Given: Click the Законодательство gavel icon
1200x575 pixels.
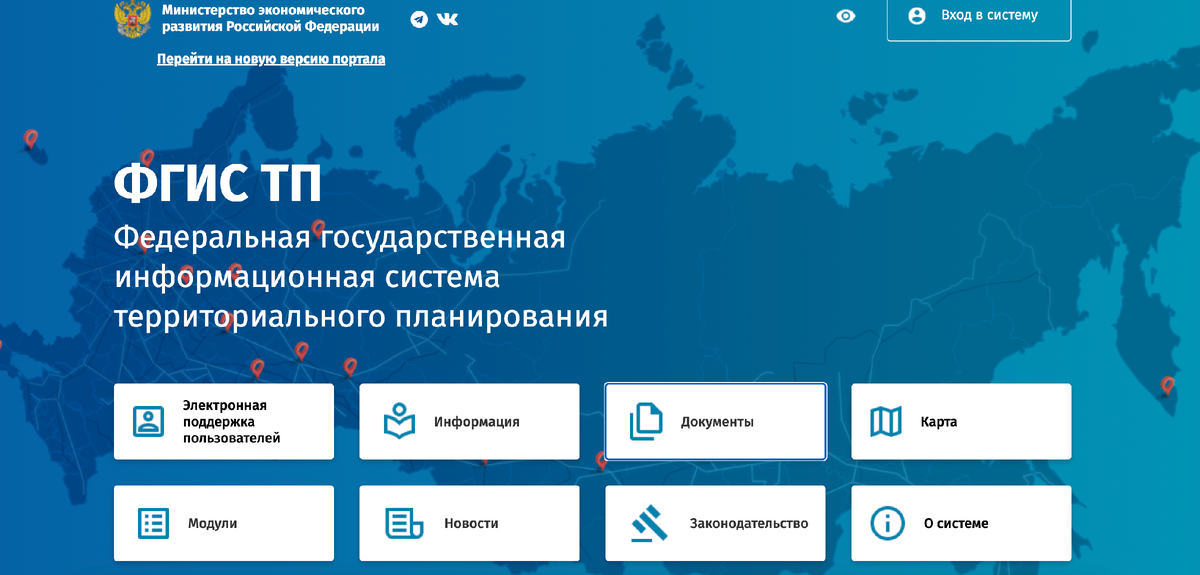Looking at the screenshot, I should tap(649, 523).
